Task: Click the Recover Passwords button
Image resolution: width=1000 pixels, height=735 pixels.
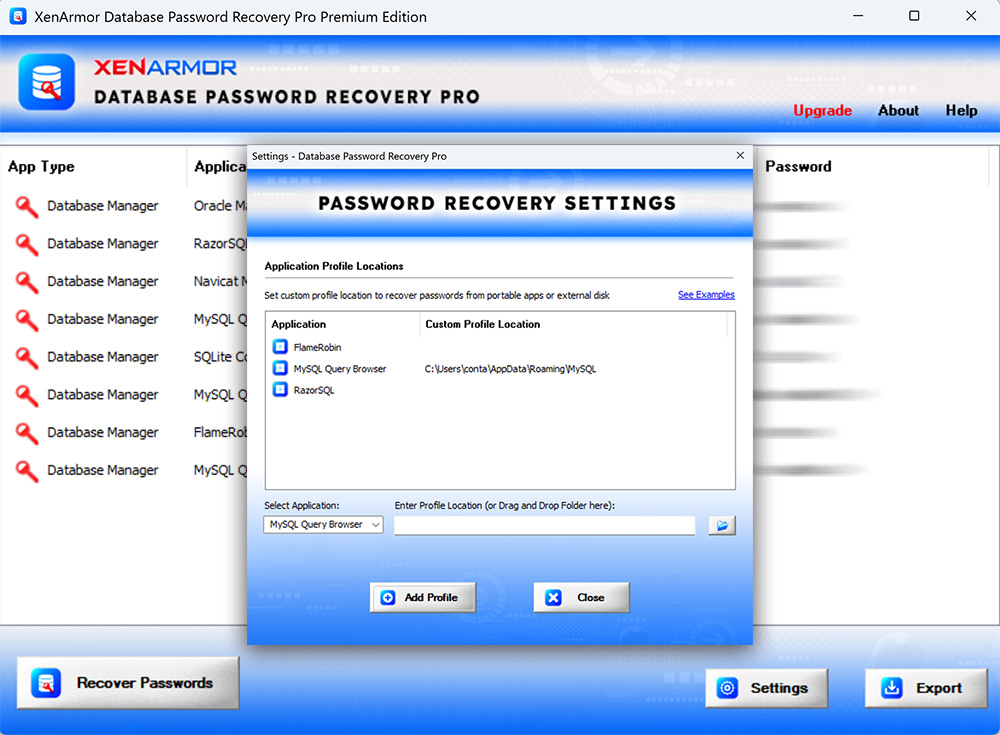Action: tap(128, 683)
